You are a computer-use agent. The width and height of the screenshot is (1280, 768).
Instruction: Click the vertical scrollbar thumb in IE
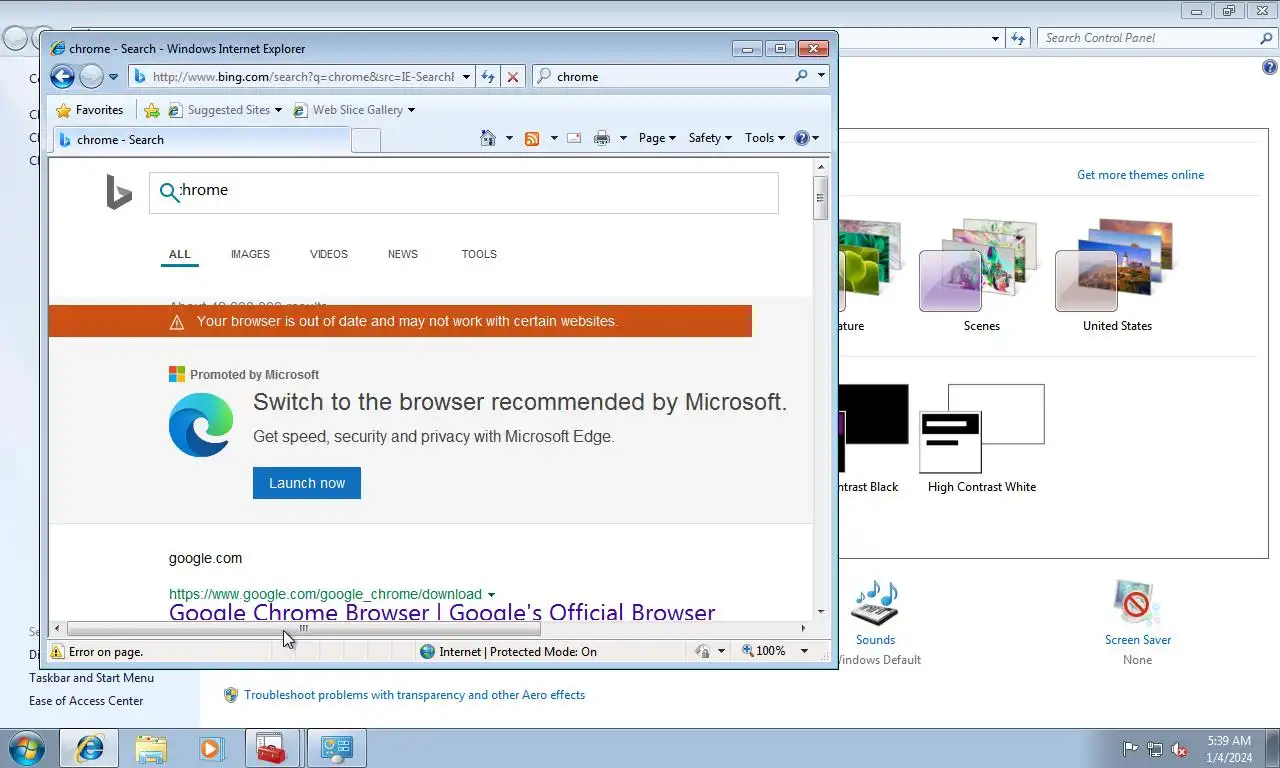click(821, 198)
